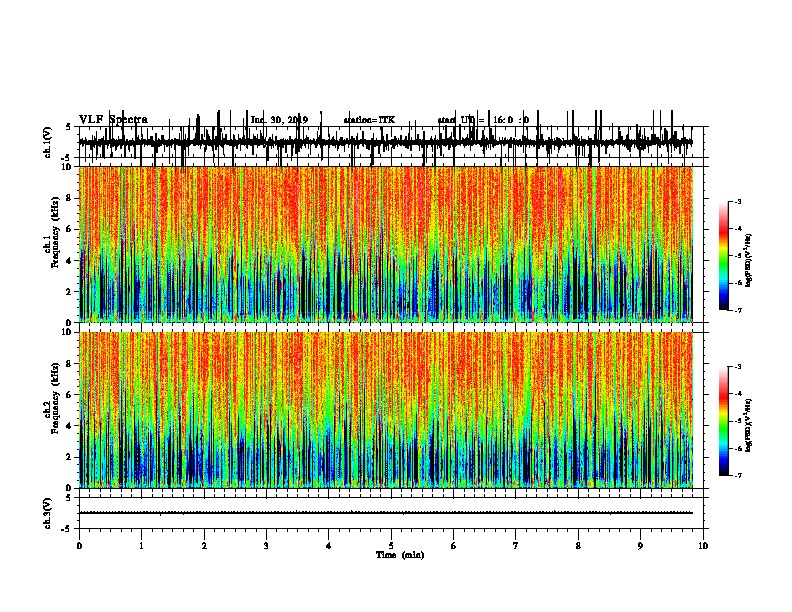Click the 'station=ITK' header text
This screenshot has height=612, width=792.
369,120
